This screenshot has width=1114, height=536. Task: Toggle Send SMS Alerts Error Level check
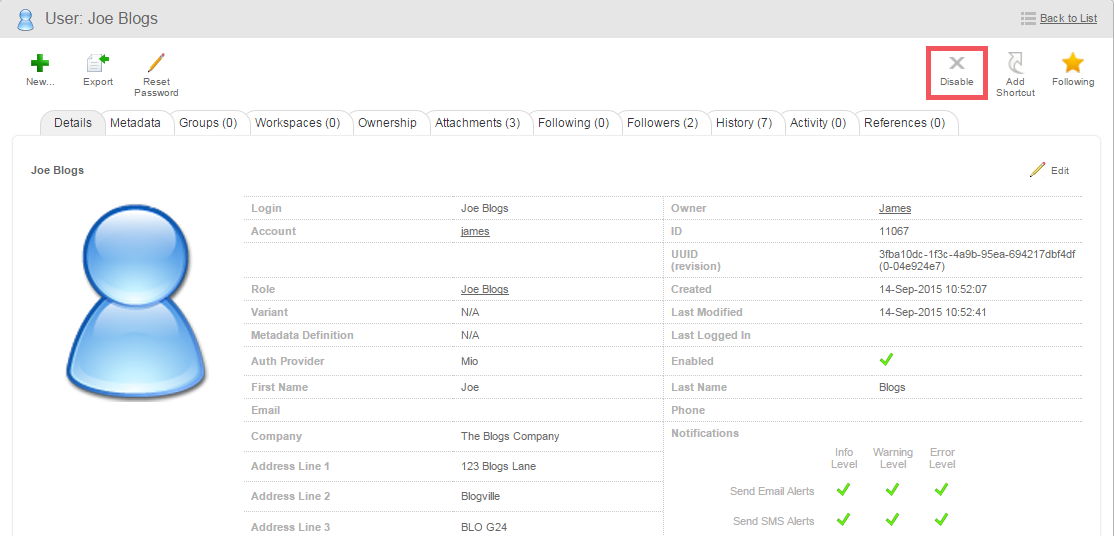[x=941, y=520]
